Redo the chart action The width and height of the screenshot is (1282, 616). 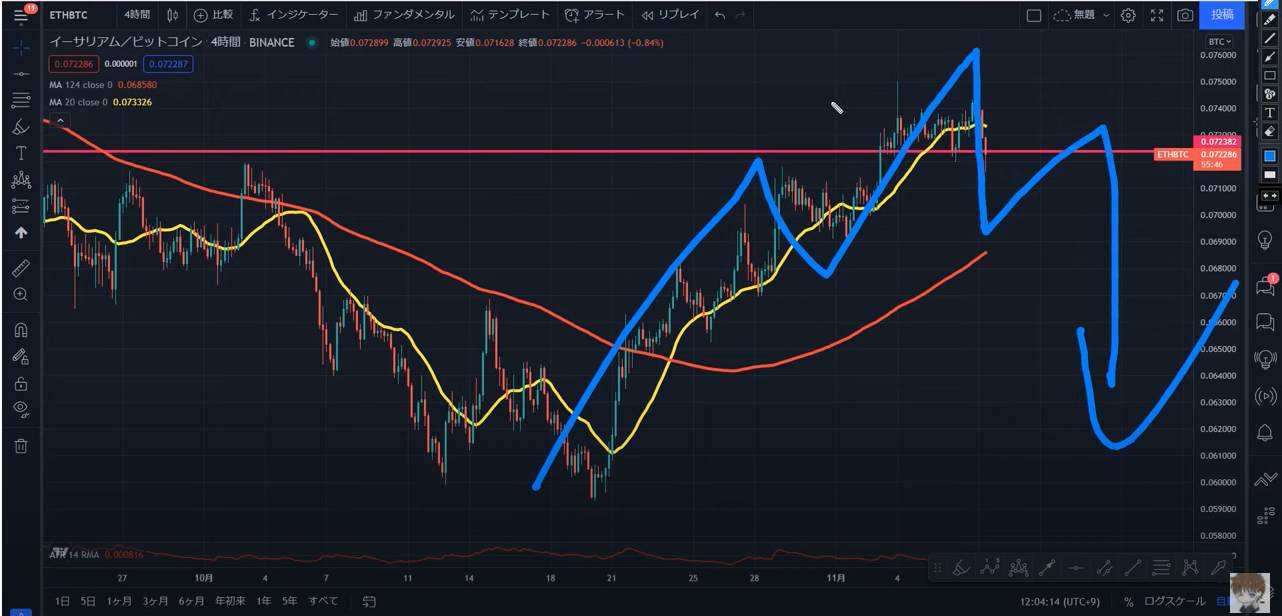pos(740,15)
